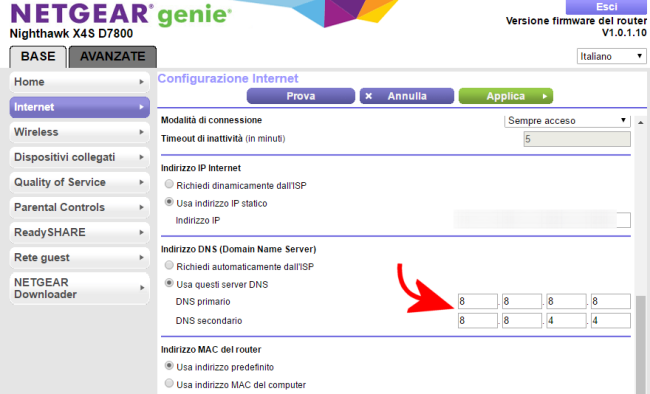Select Usa indirizzo predefinito MAC radio
Viewport: 650px width, 394px height.
pos(169,365)
